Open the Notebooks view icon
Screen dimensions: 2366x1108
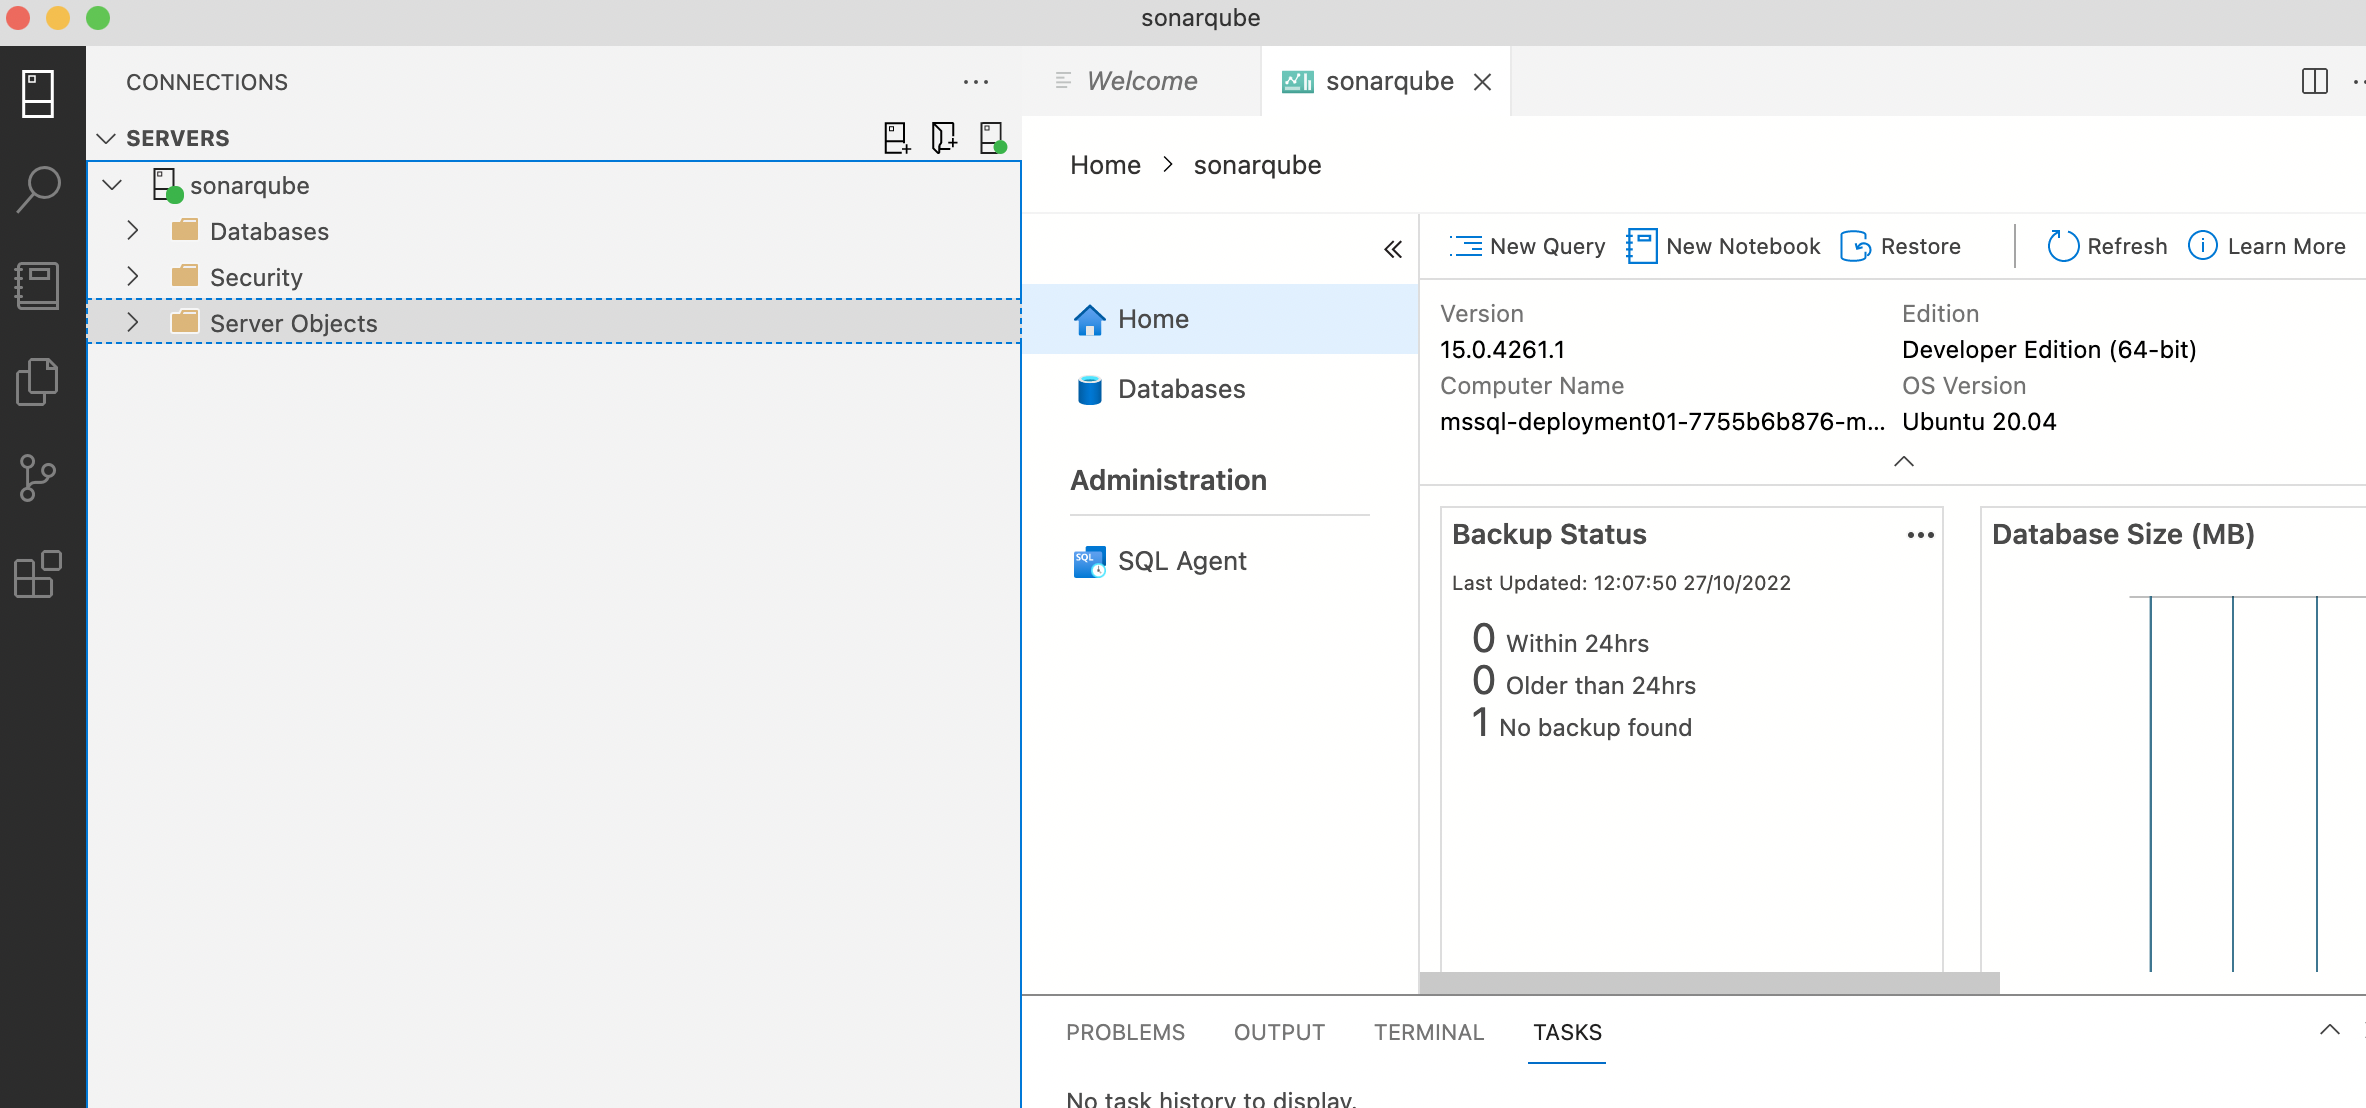[38, 285]
